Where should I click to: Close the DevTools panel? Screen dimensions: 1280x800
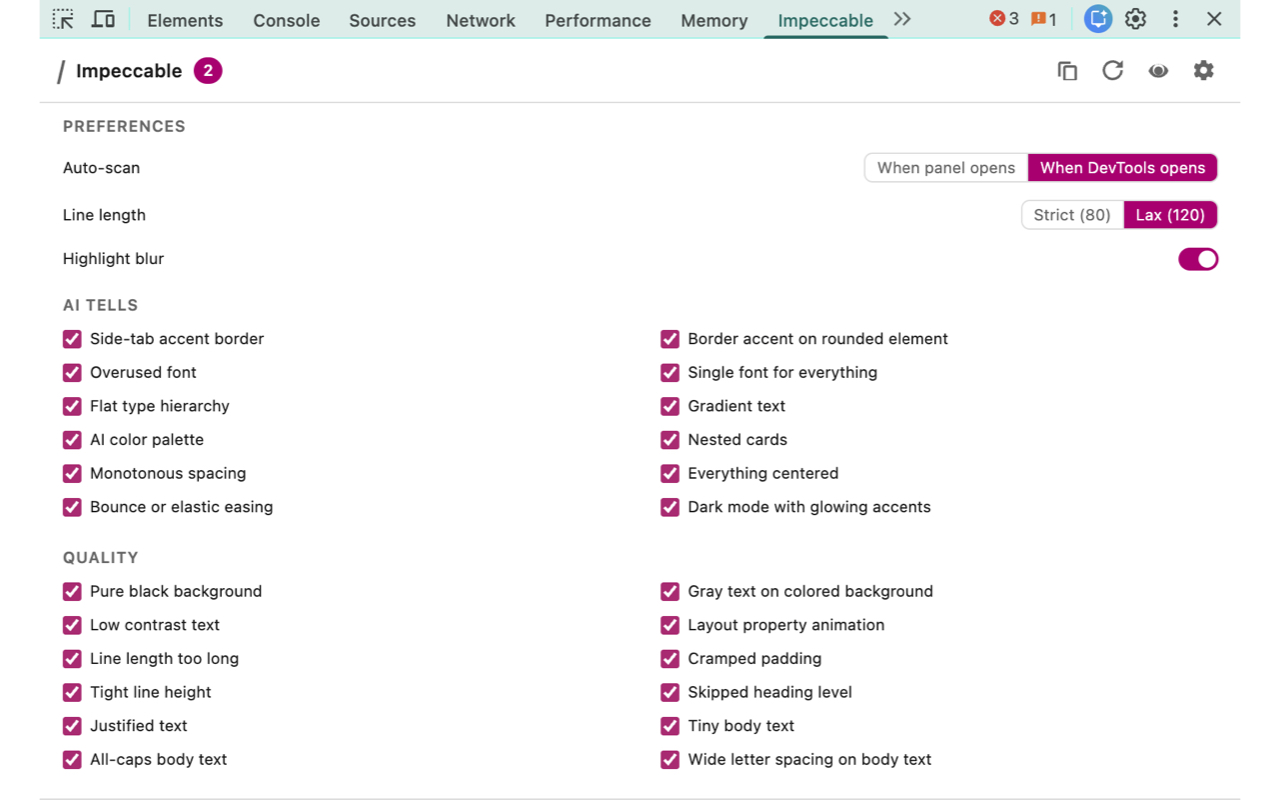(1214, 19)
